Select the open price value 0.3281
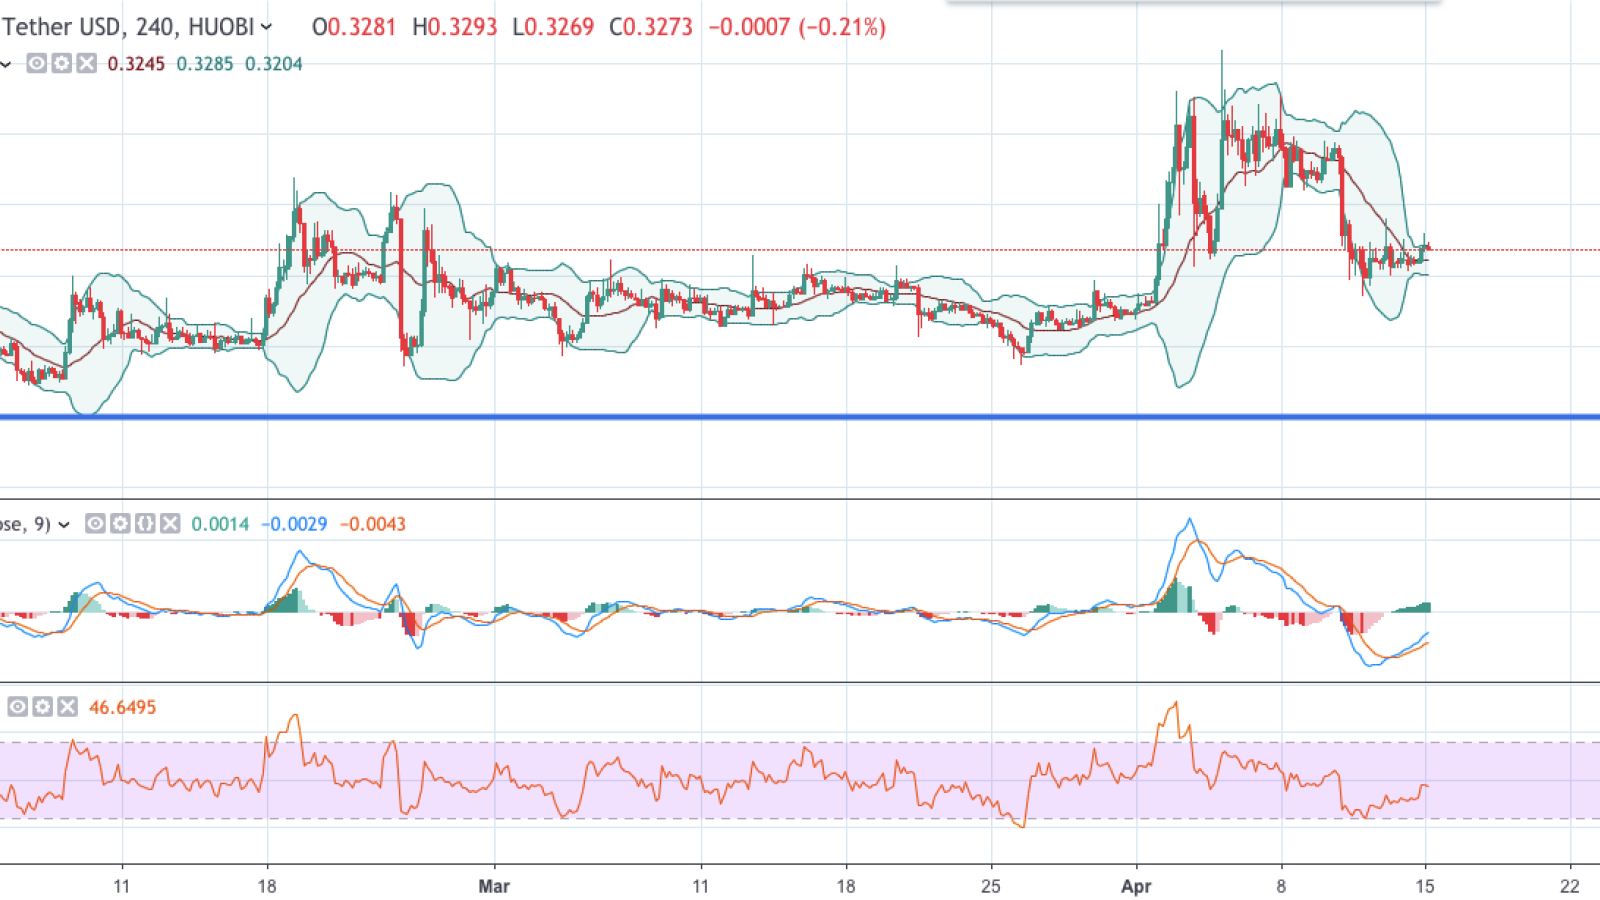The height and width of the screenshot is (900, 1600). click(362, 27)
